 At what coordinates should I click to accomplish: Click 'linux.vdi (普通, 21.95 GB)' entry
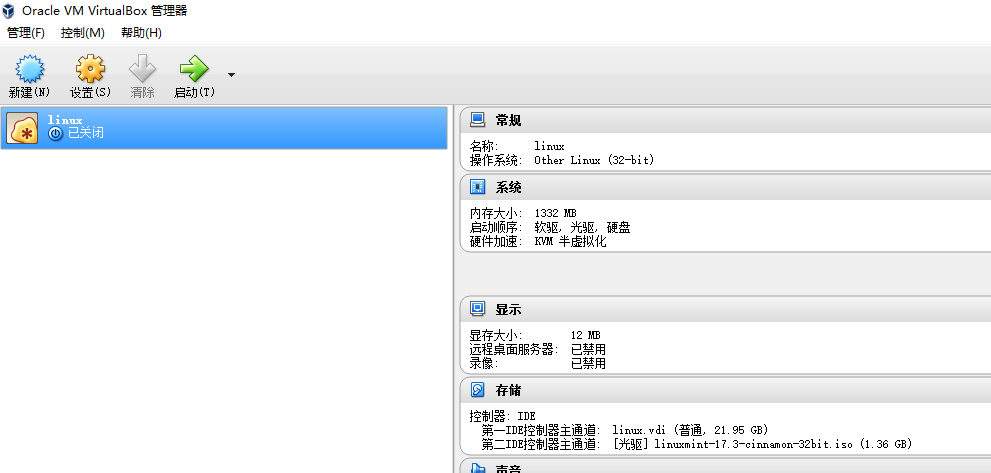pyautogui.click(x=690, y=430)
